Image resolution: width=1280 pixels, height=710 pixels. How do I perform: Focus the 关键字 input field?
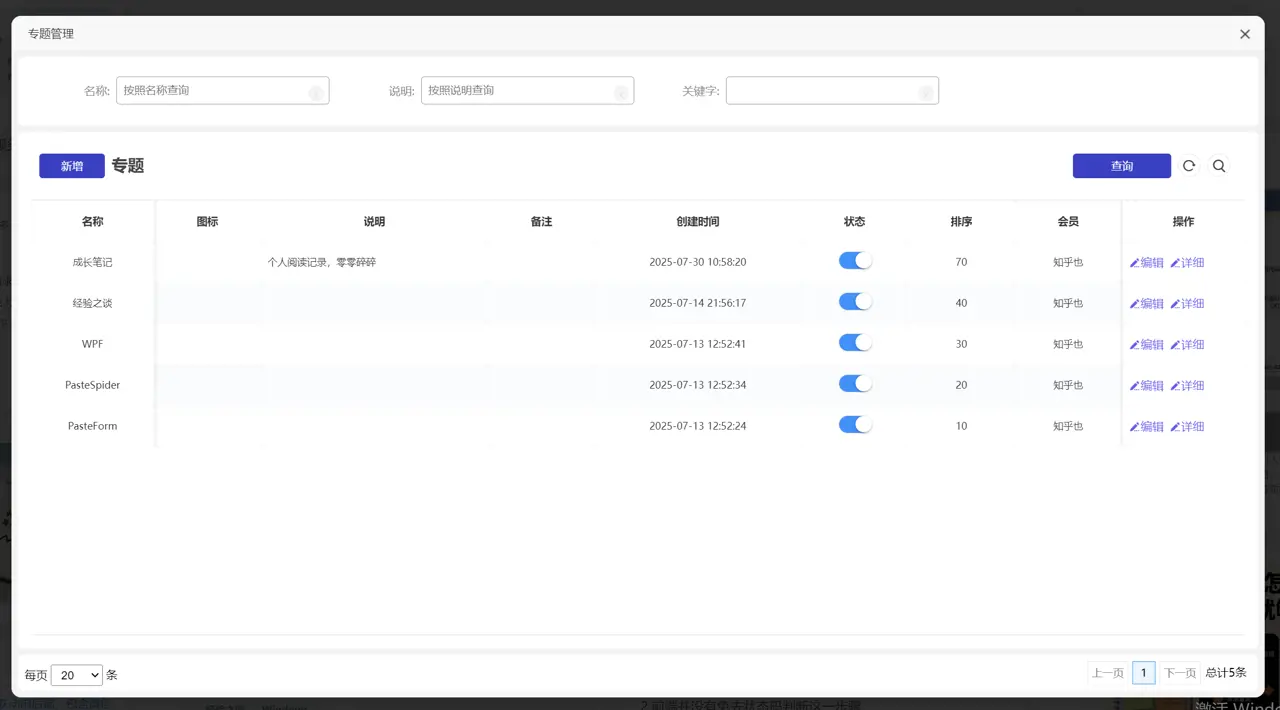click(x=832, y=90)
